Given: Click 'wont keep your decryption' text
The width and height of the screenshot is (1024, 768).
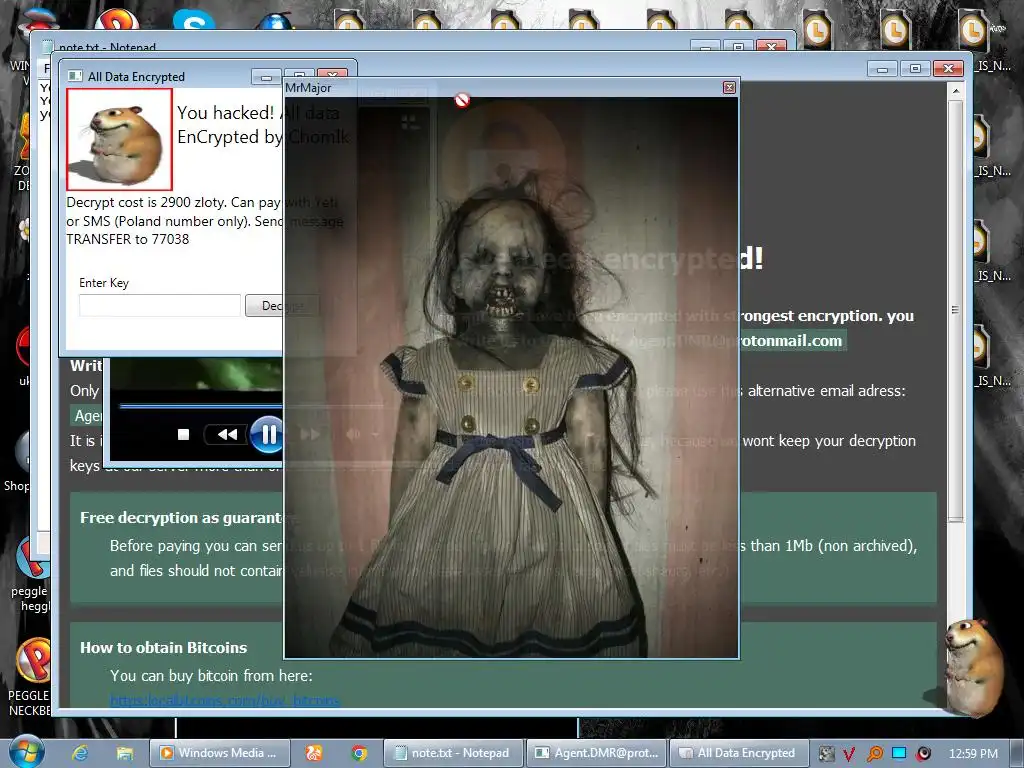Looking at the screenshot, I should pos(829,441).
